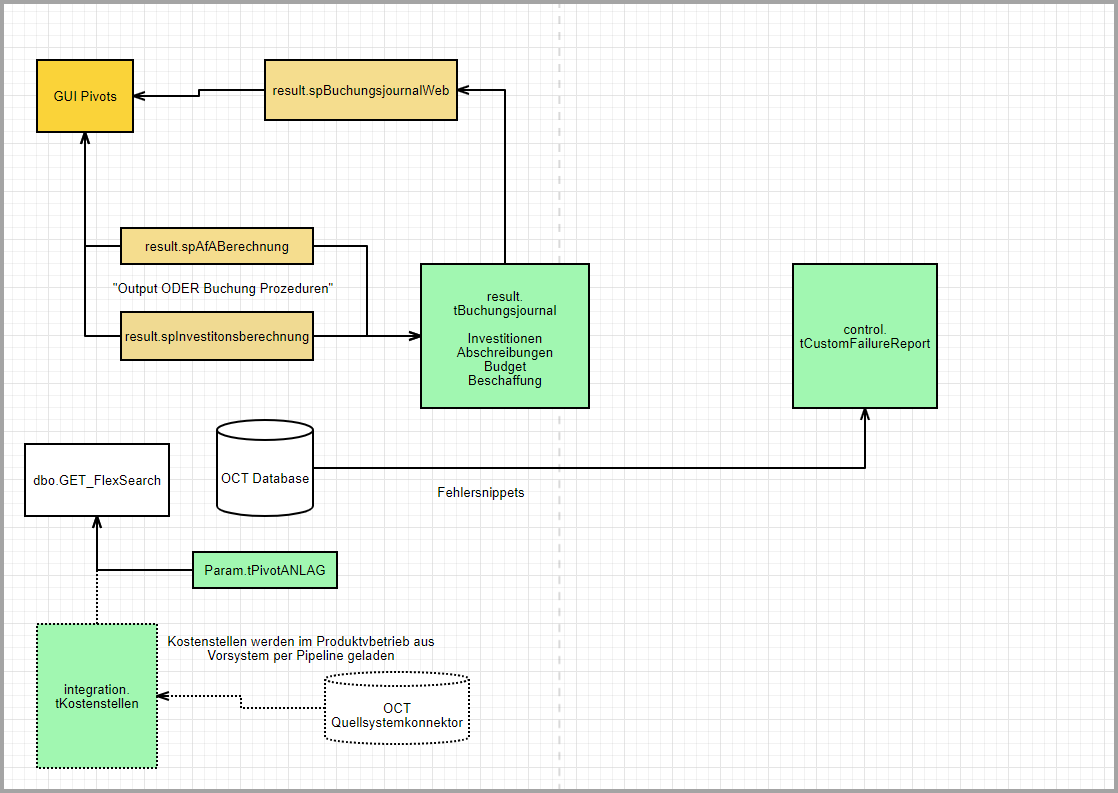Viewport: 1118px width, 793px height.
Task: Click the Param.tPivotANLAG green box
Action: 265,570
